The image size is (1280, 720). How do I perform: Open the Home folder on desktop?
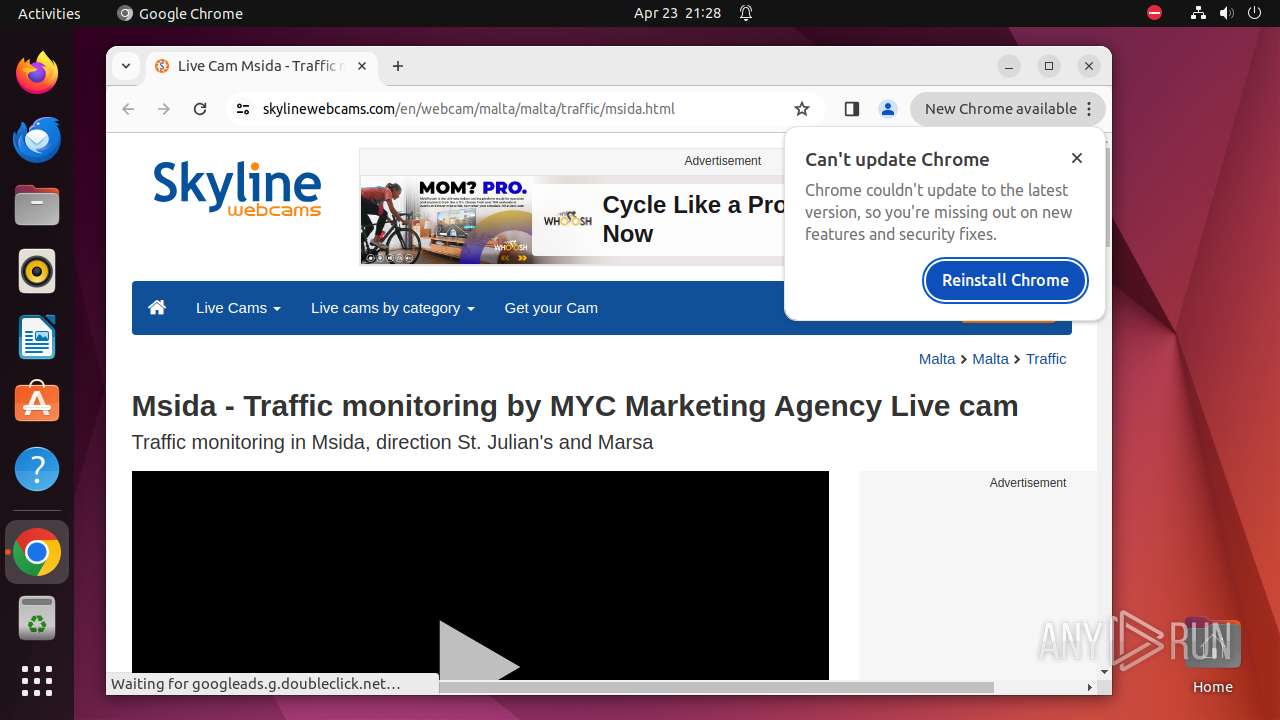point(1212,655)
